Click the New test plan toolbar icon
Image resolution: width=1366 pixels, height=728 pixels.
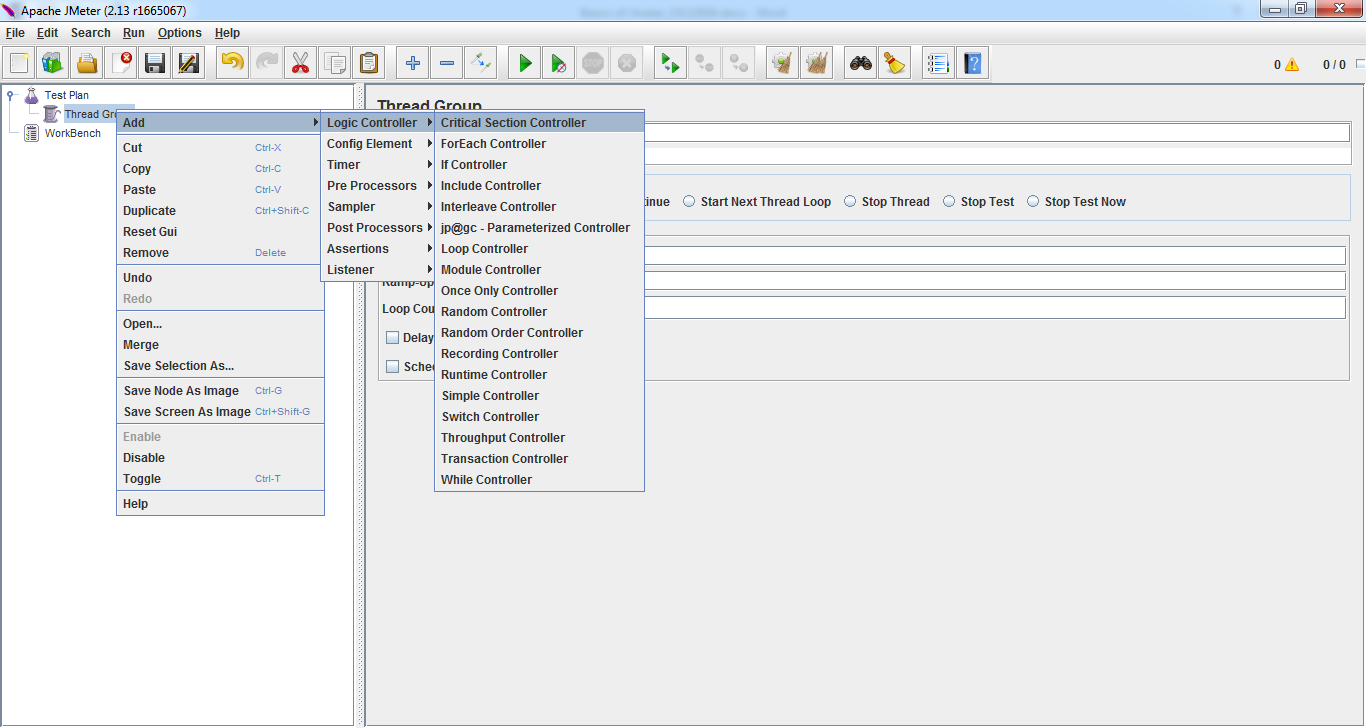coord(19,63)
